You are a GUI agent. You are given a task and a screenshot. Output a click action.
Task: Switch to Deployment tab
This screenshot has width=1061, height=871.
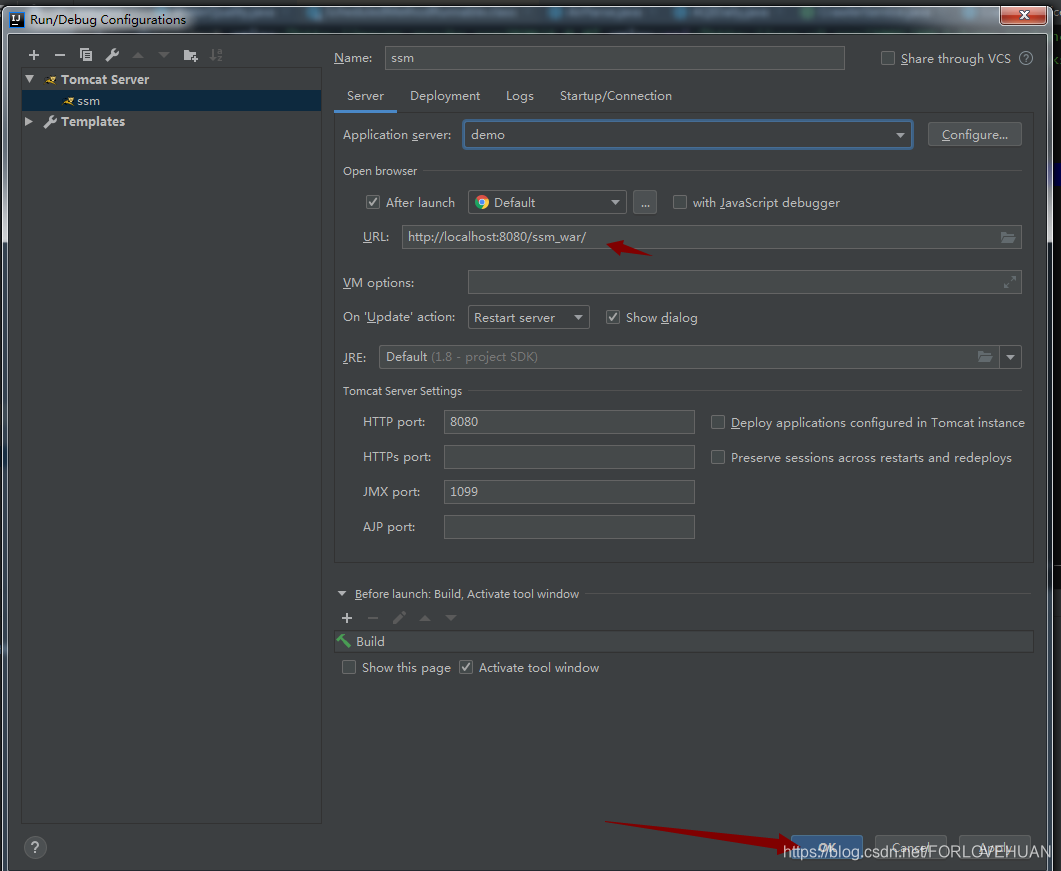(x=445, y=96)
